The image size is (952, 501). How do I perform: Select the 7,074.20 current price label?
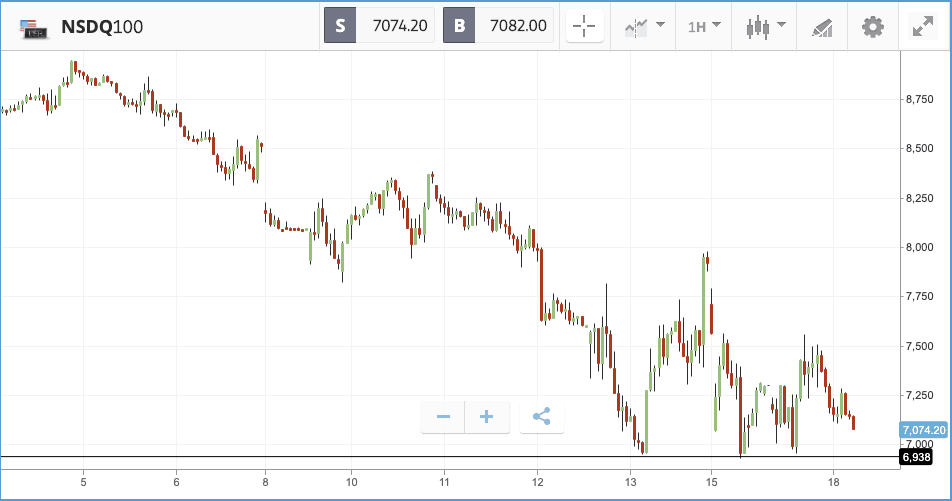pos(923,430)
